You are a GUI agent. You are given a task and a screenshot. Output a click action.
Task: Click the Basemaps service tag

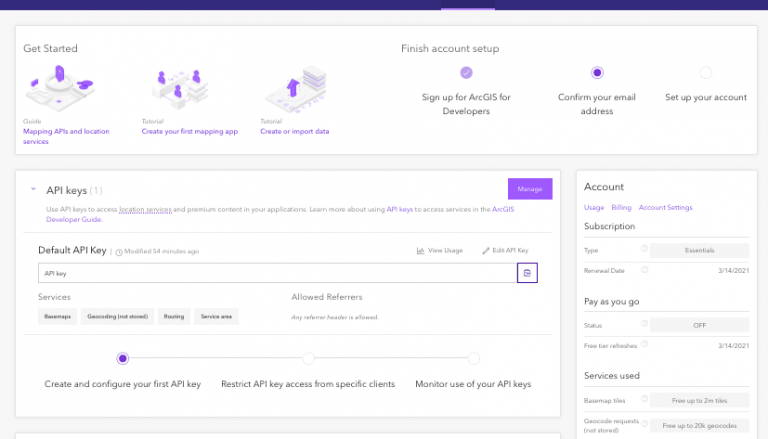click(x=57, y=317)
